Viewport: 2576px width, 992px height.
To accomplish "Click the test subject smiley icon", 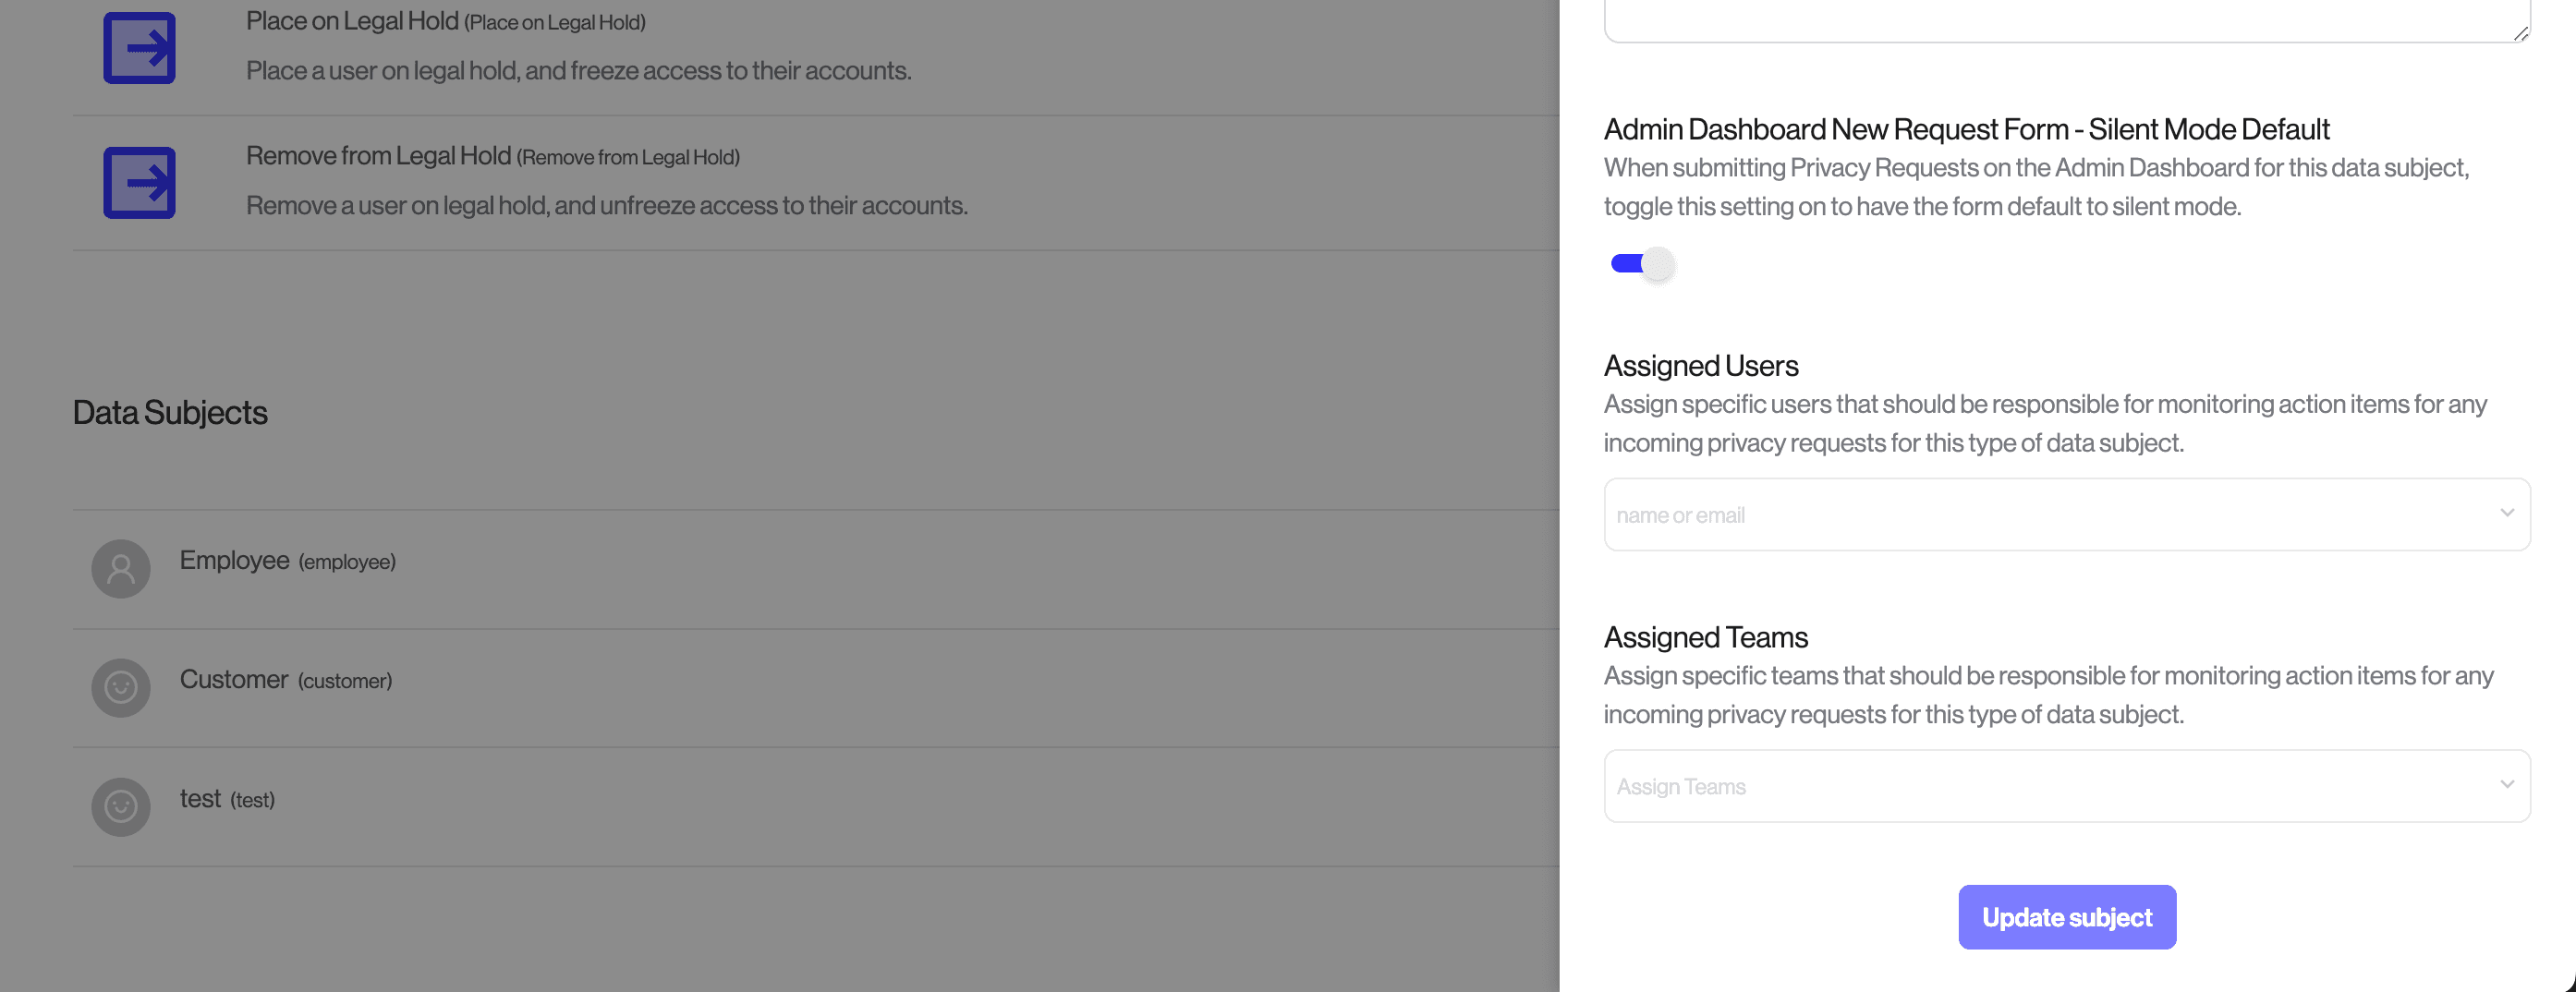I will 121,807.
